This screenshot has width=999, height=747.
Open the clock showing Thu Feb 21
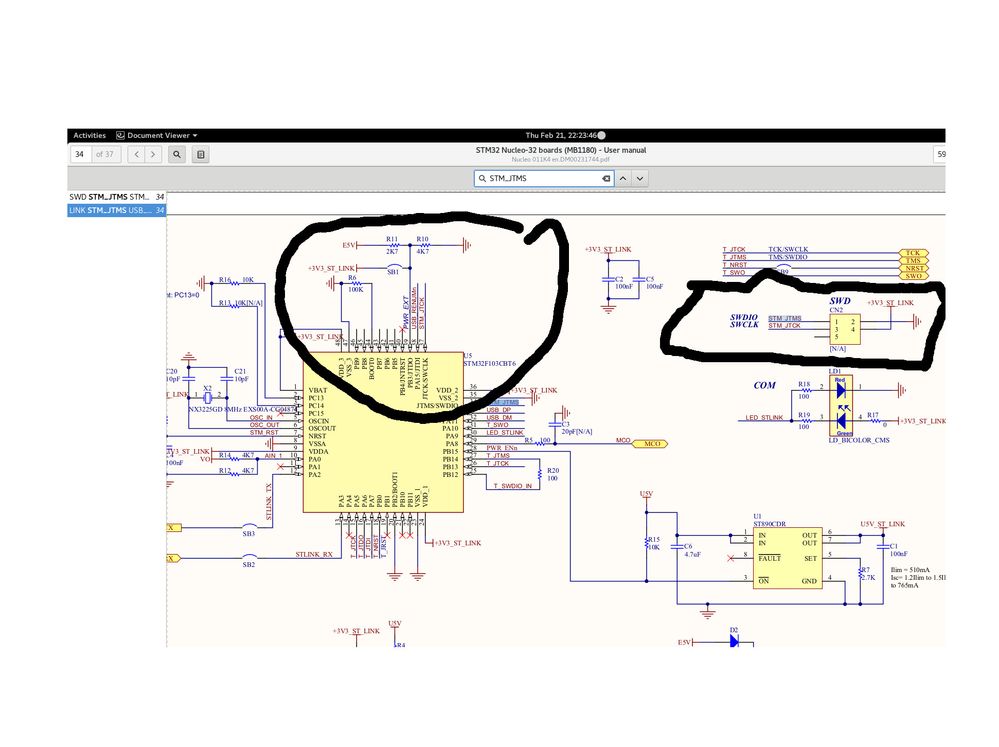(561, 135)
